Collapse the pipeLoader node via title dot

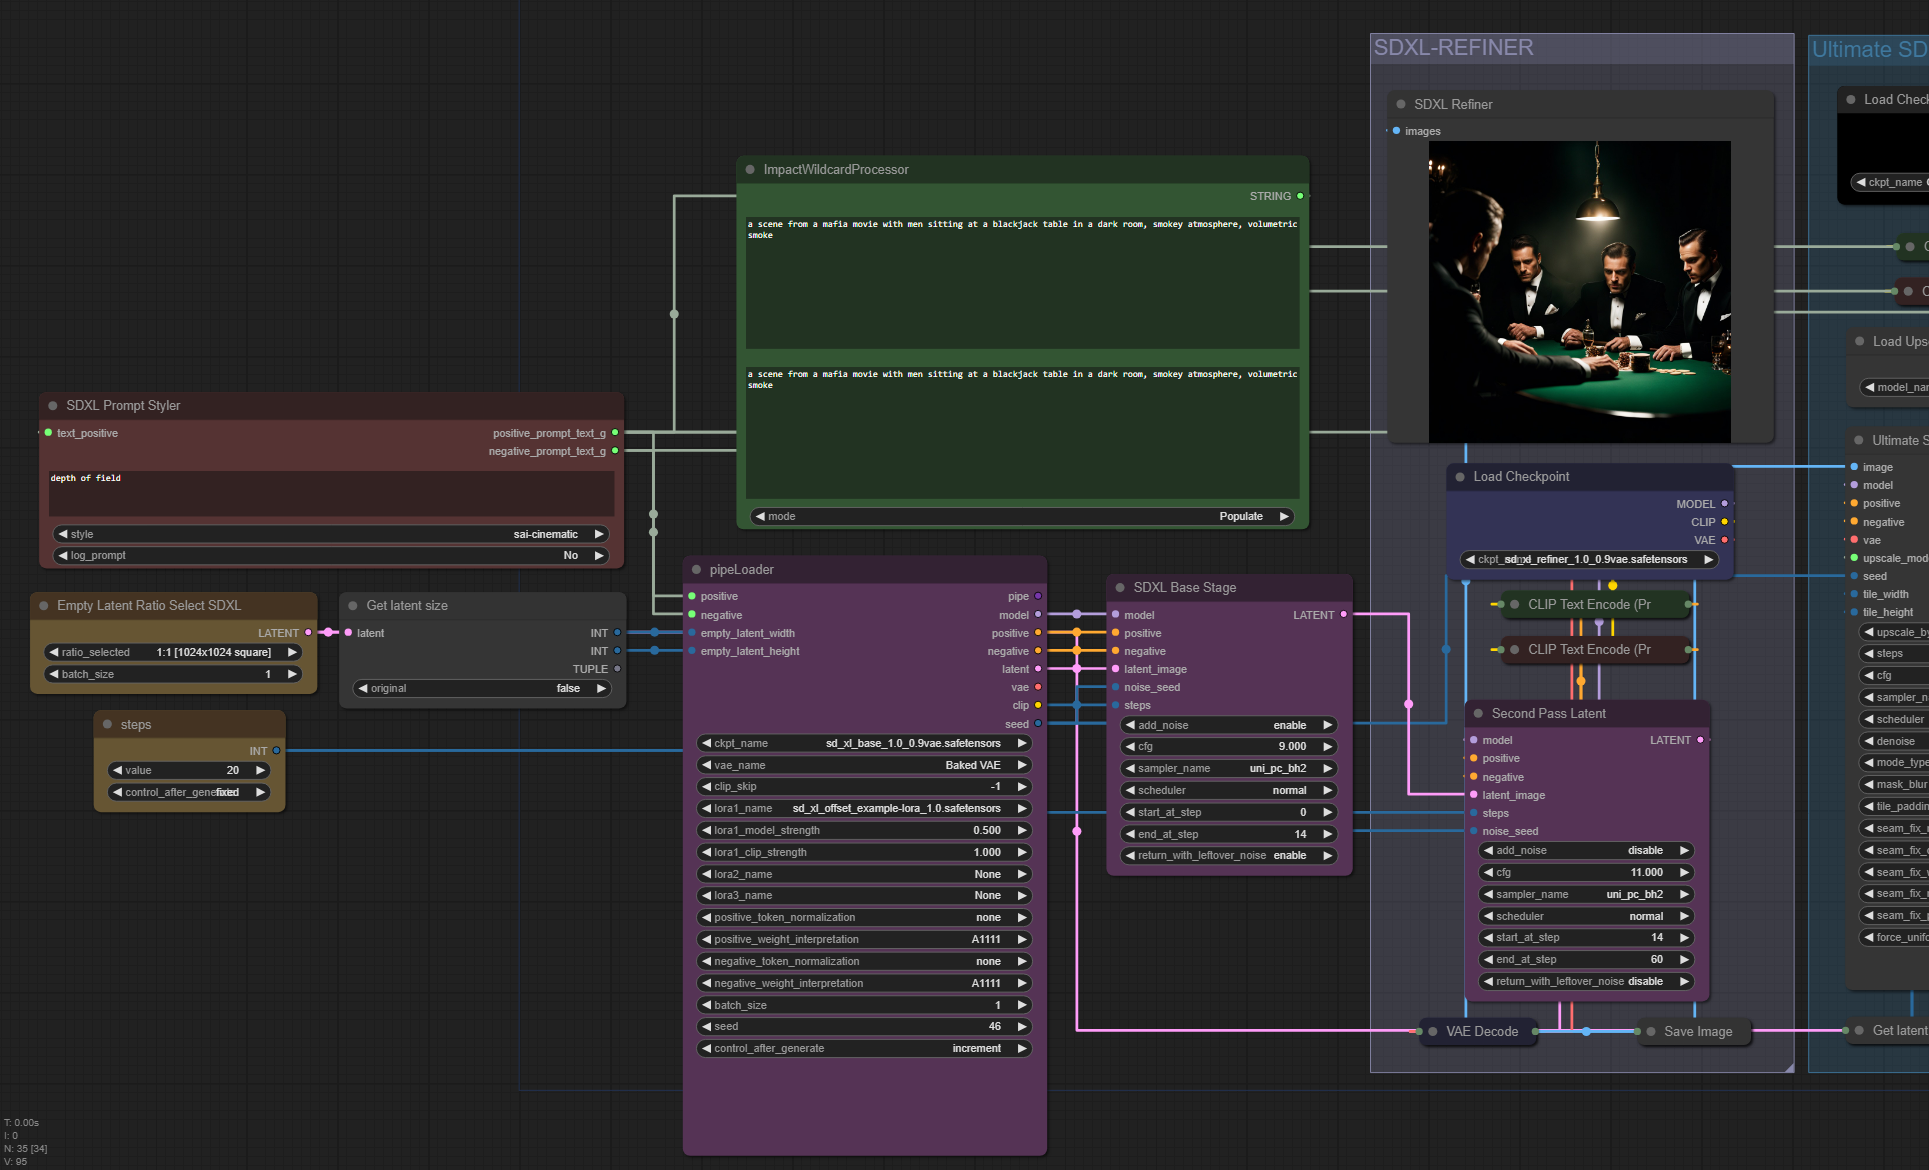click(x=696, y=570)
